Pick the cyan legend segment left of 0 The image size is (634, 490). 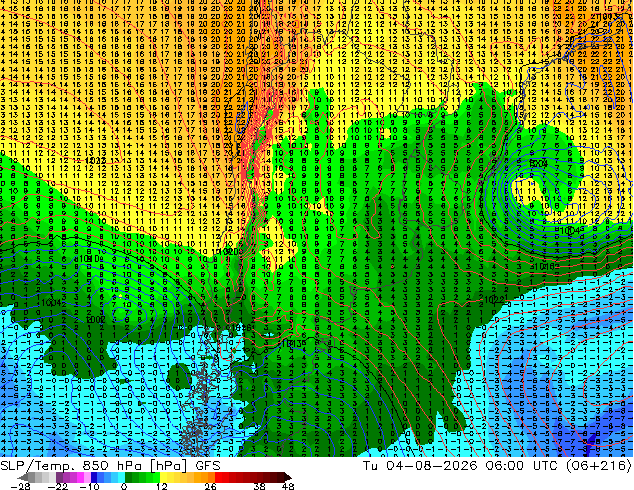pyautogui.click(x=121, y=477)
